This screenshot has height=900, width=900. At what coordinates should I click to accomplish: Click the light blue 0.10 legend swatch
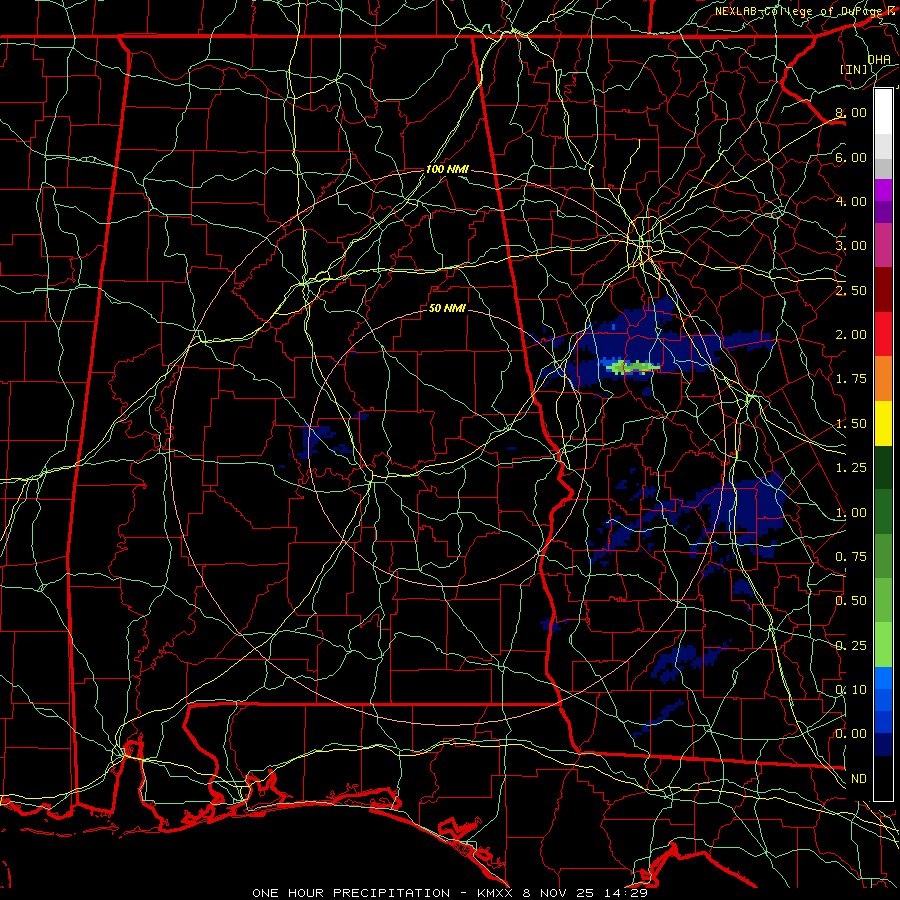(x=883, y=678)
